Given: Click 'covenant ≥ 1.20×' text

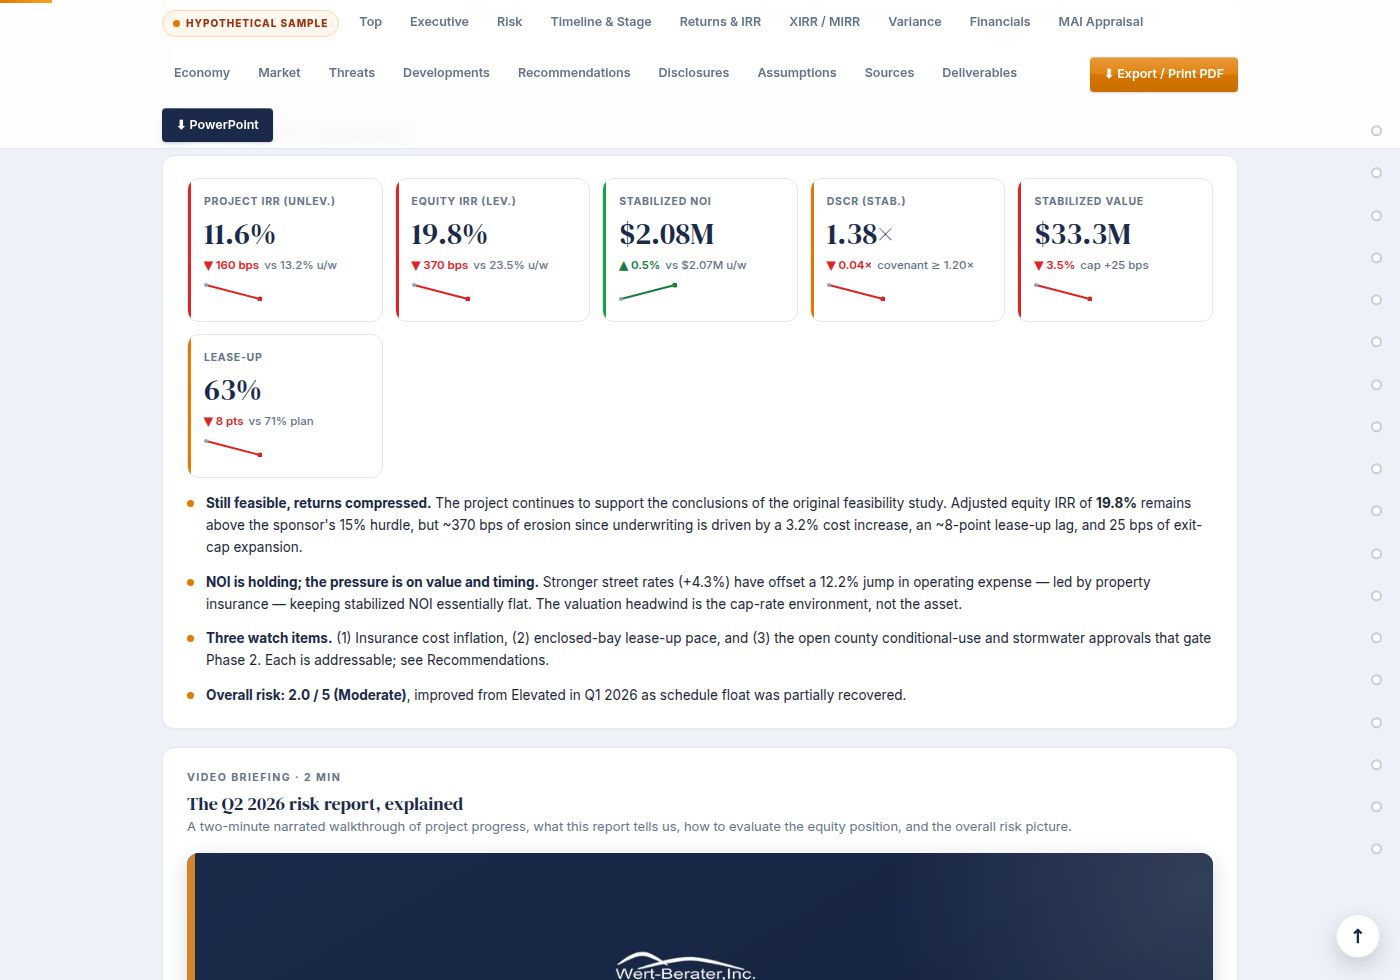Looking at the screenshot, I should [925, 265].
